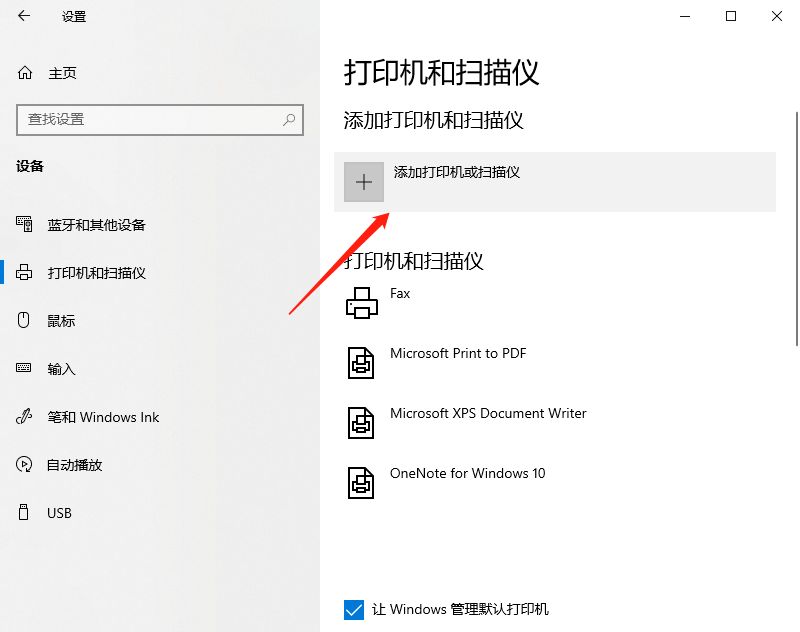Uncheck 让 Windows 管理默认打印机 checkbox
Image resolution: width=800 pixels, height=632 pixels.
coord(354,610)
